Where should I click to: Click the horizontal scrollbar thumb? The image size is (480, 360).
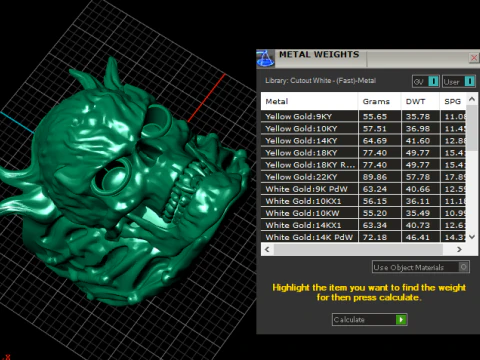(358, 249)
